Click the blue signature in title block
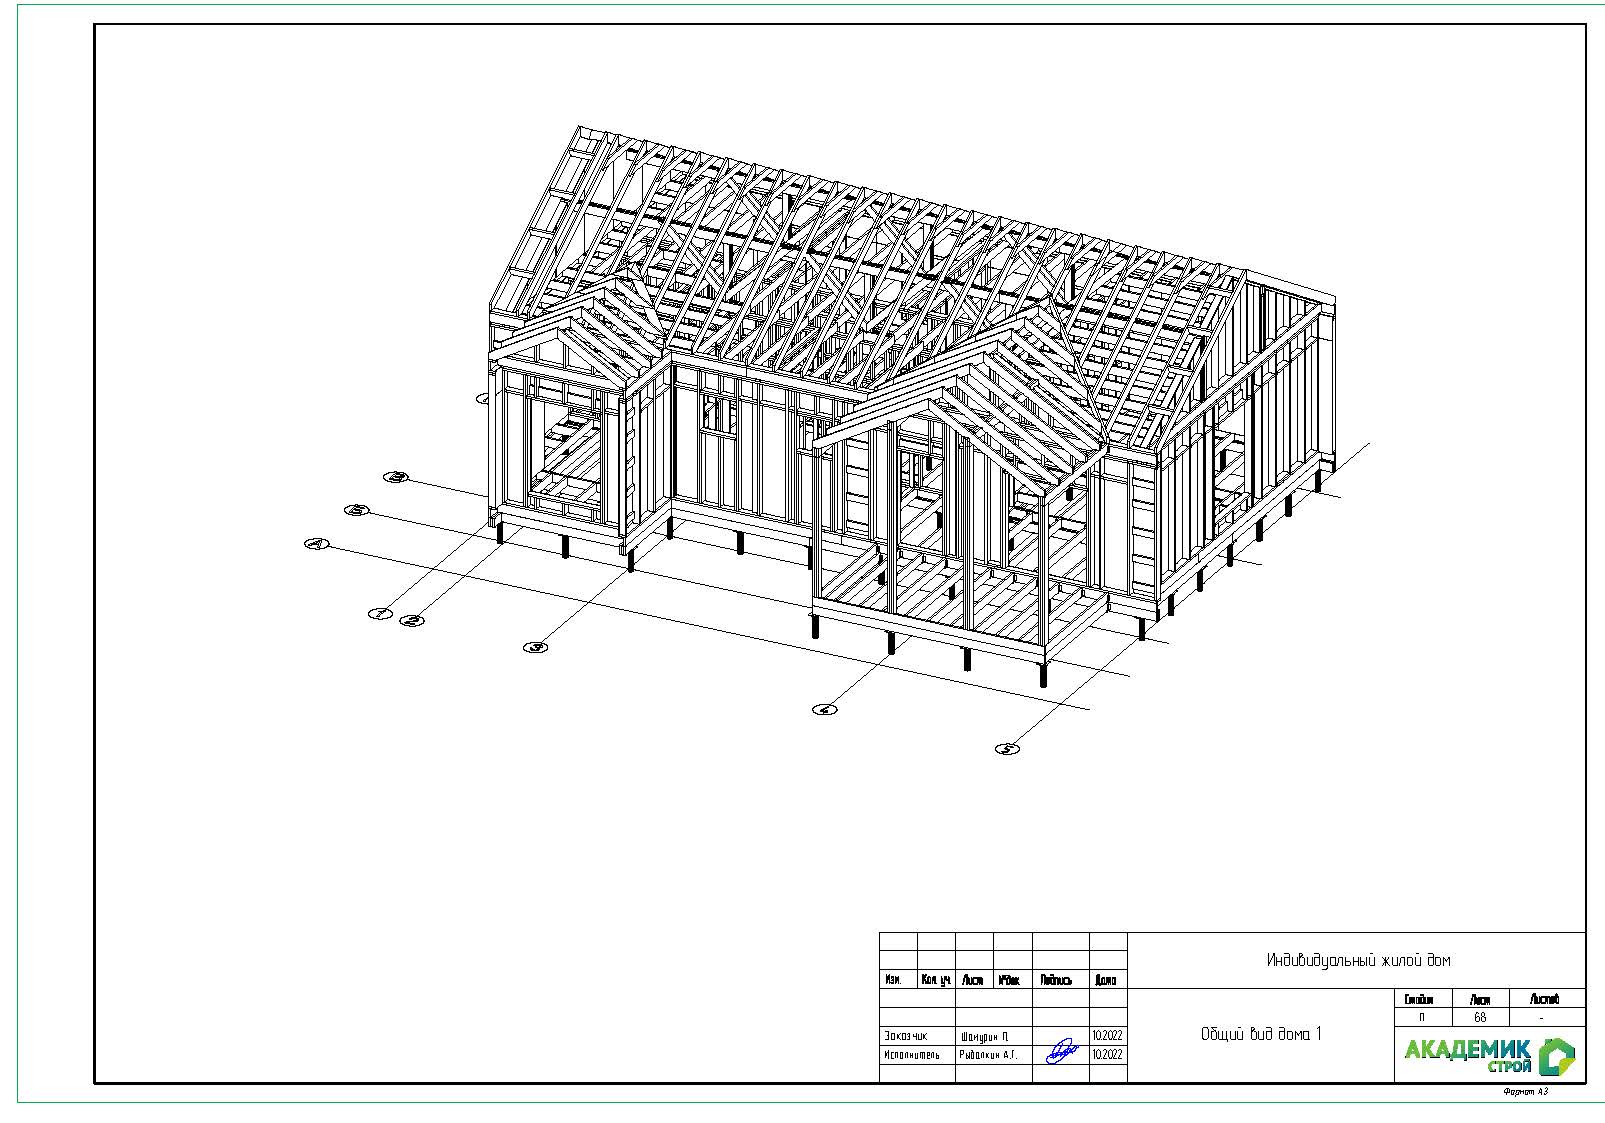Viewport: 1605px width, 1123px height. (x=1060, y=1052)
